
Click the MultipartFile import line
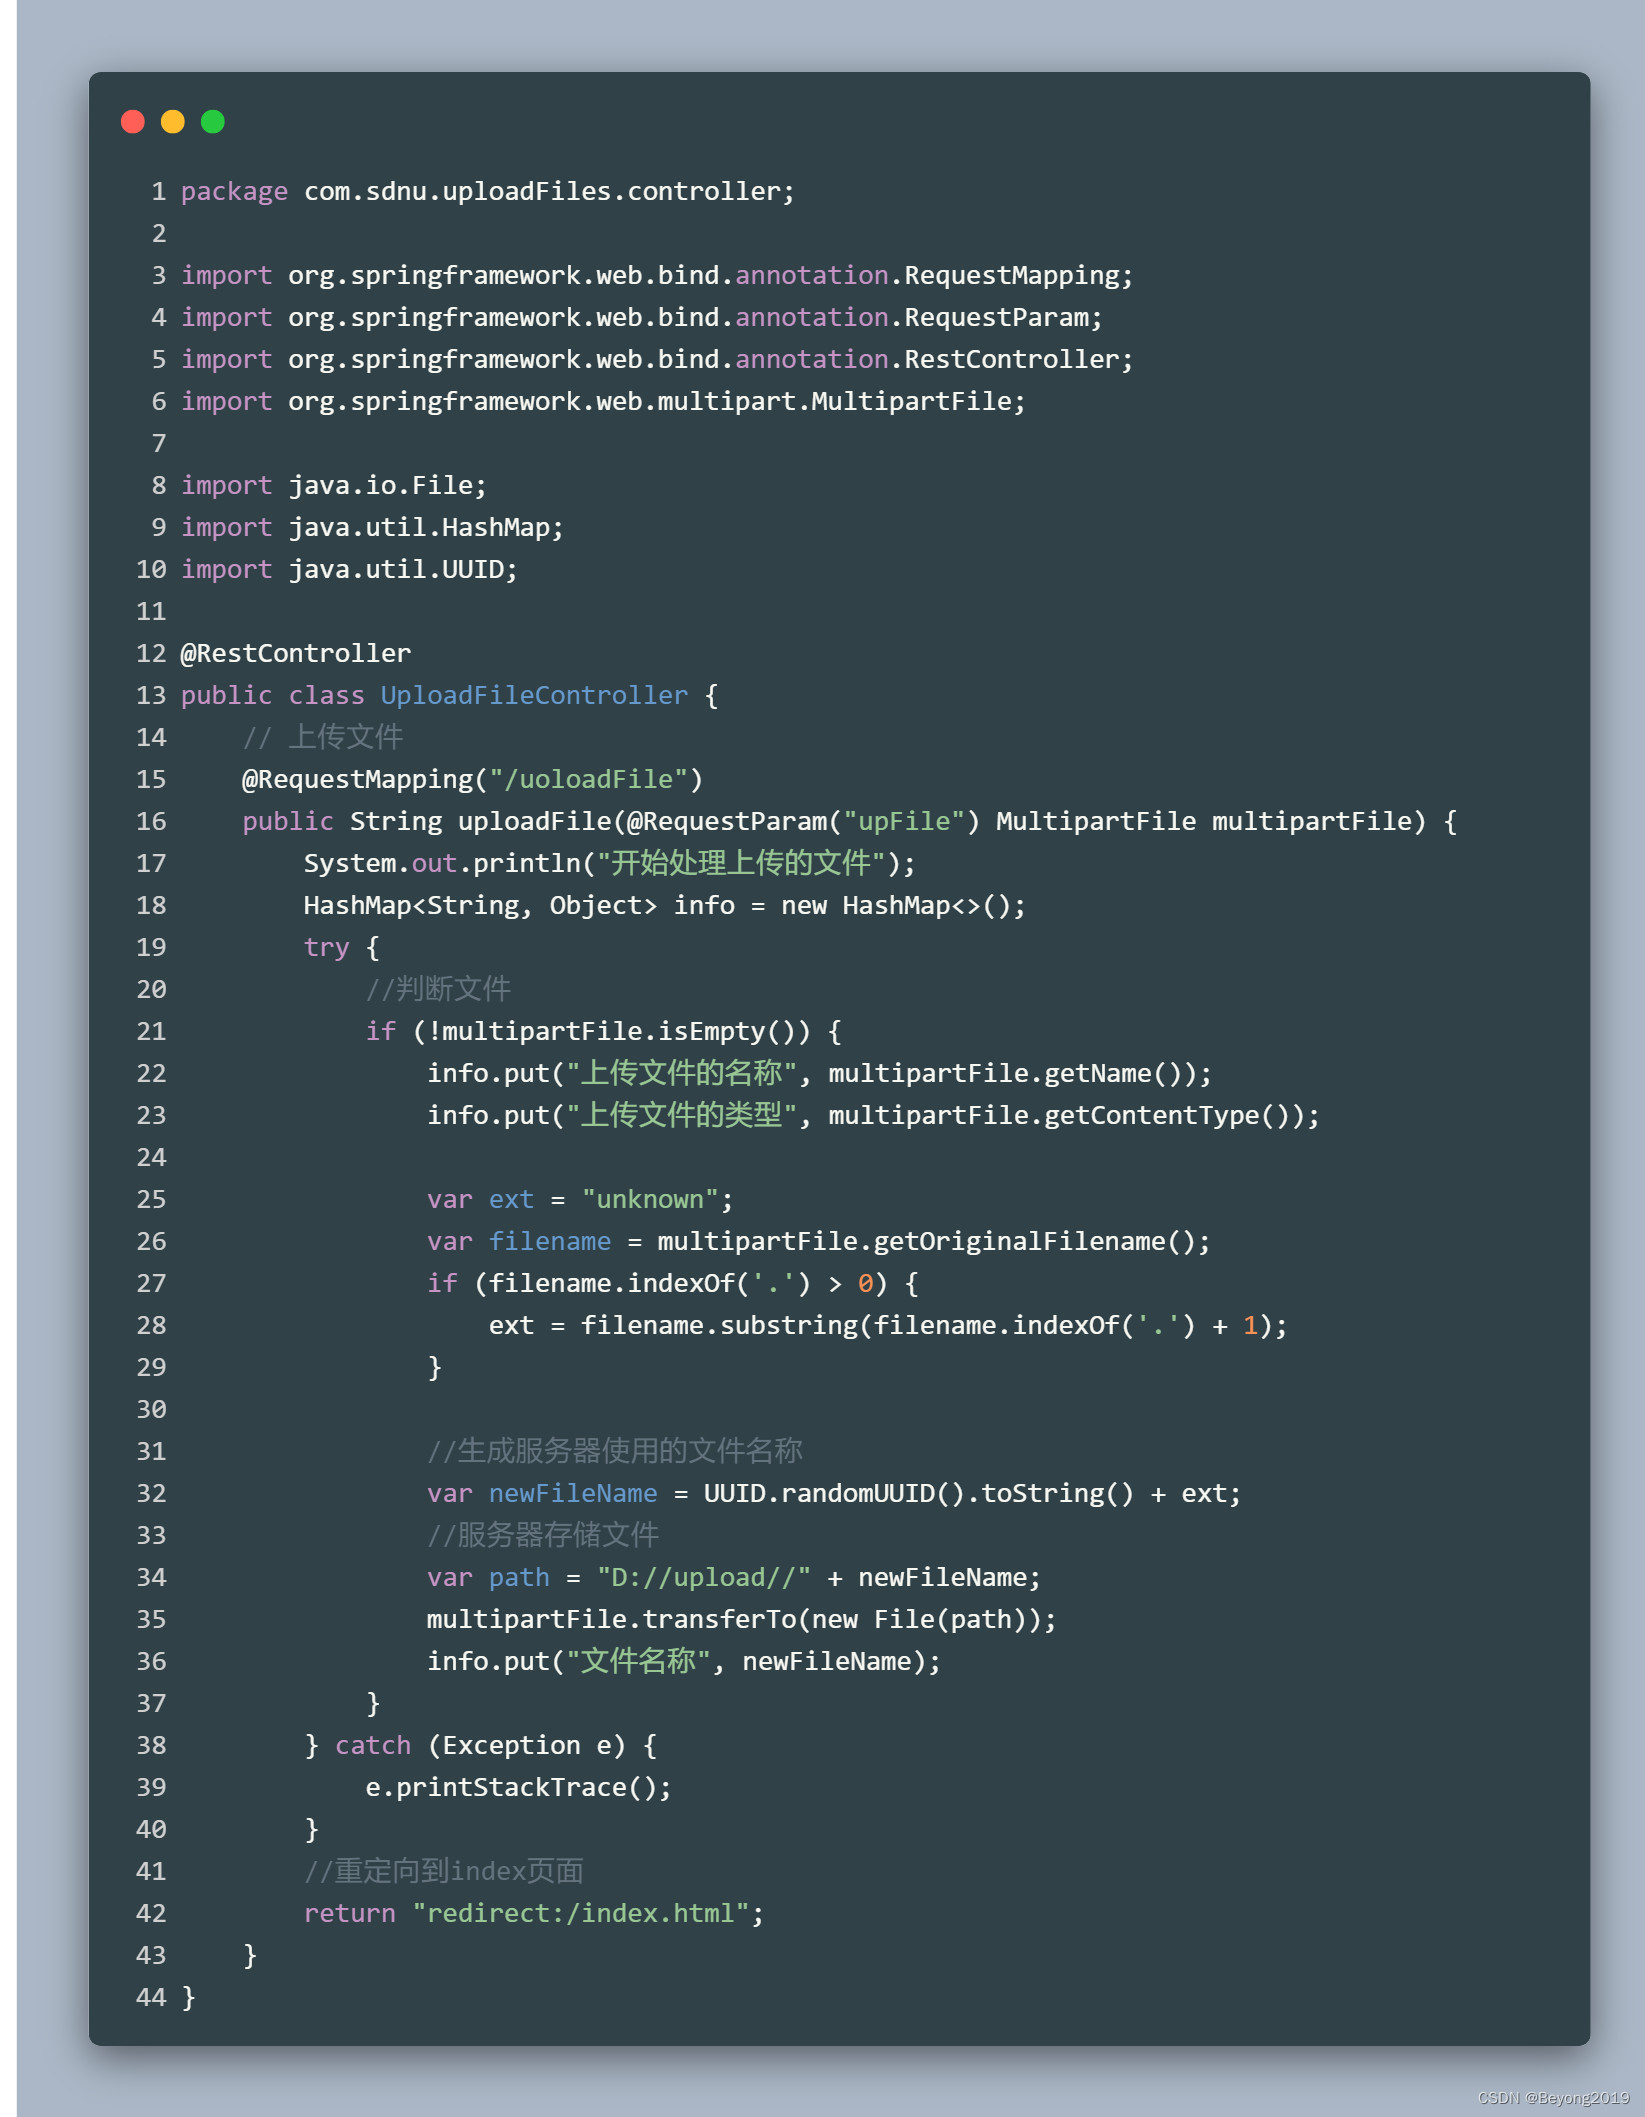click(603, 401)
